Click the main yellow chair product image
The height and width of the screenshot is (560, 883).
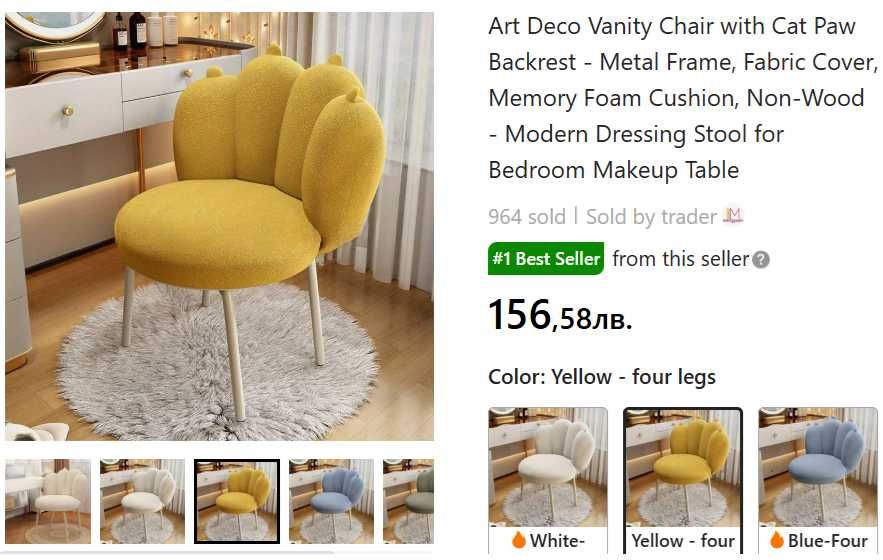tap(220, 226)
